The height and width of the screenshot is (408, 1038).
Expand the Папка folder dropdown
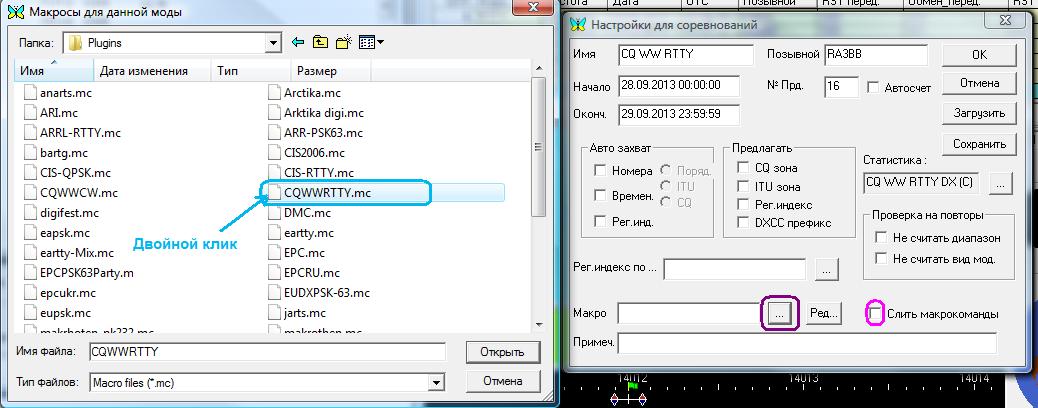(273, 44)
